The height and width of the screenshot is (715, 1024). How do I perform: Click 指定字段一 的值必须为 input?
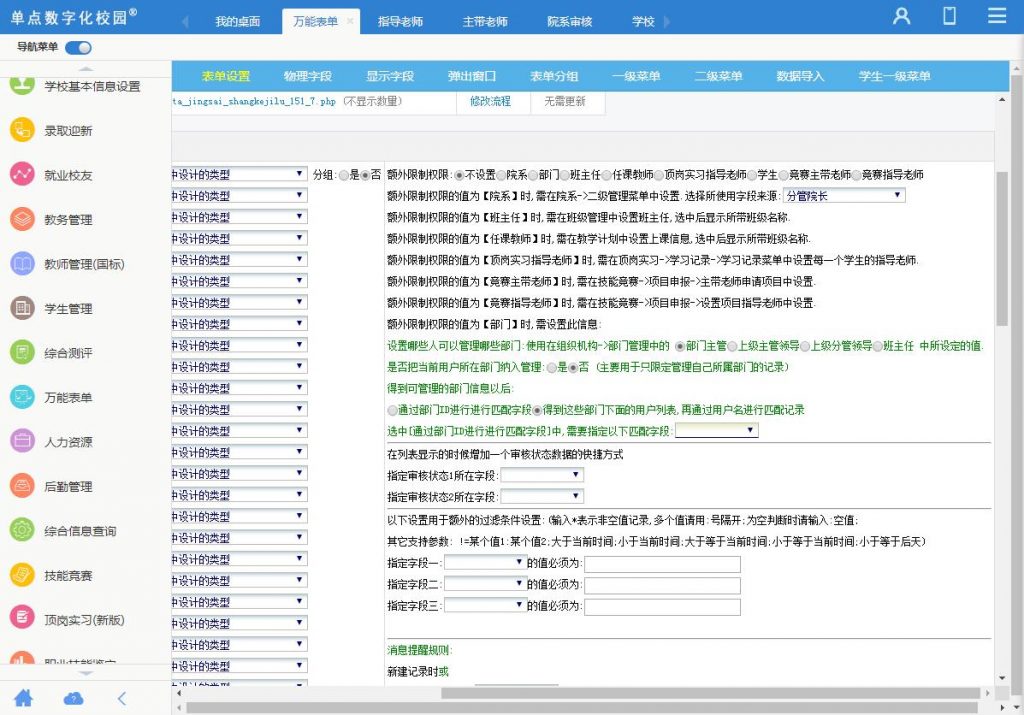click(x=662, y=564)
